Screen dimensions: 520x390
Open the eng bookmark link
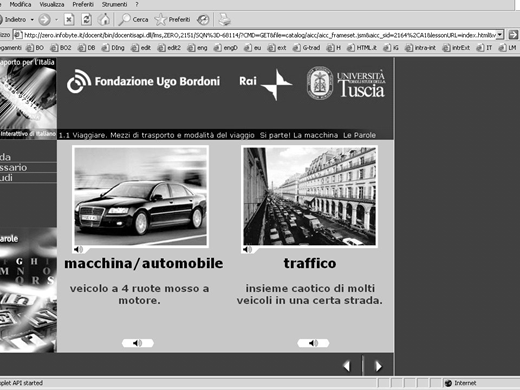click(x=197, y=48)
